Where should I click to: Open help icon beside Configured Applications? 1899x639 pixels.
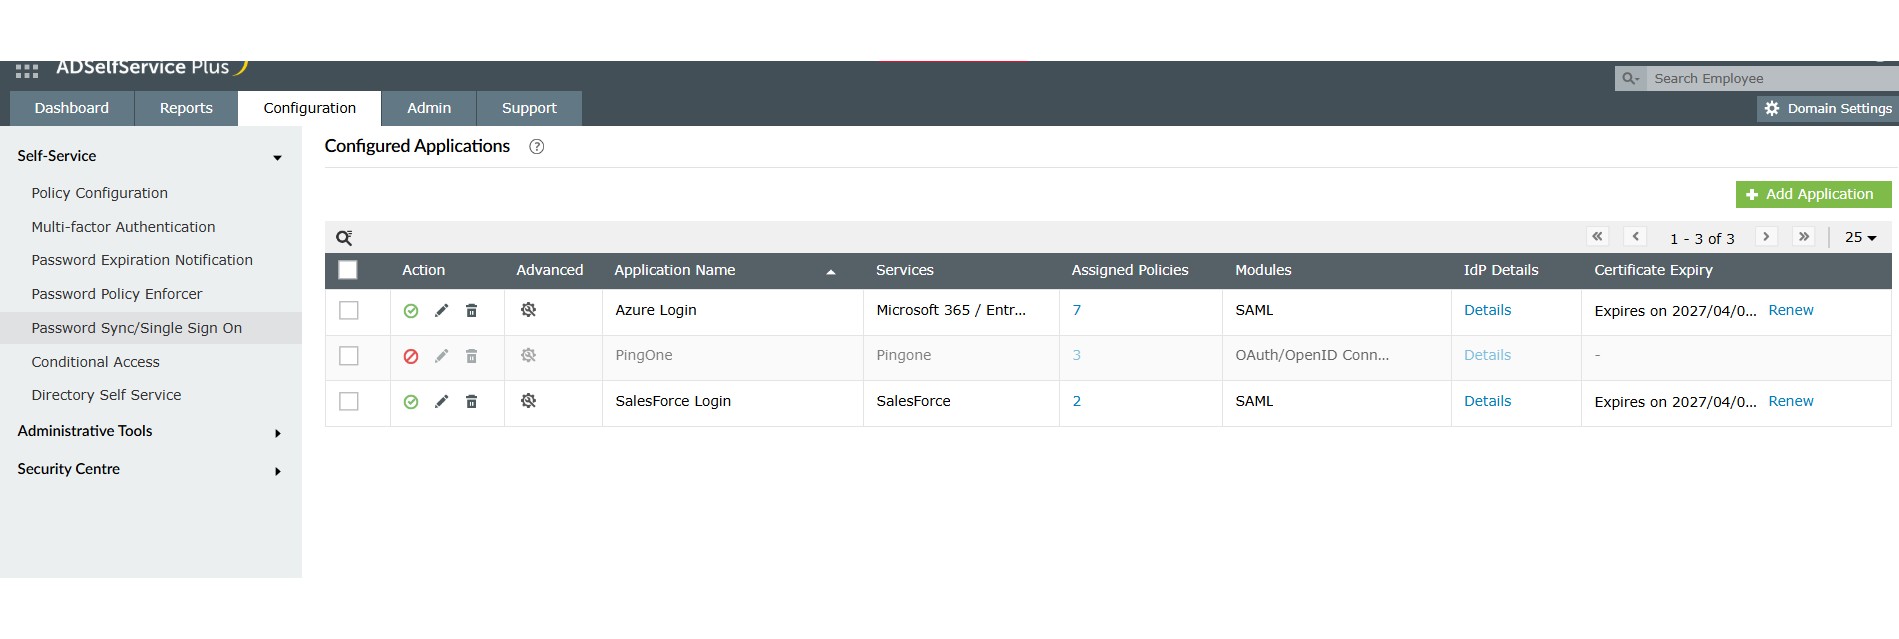pyautogui.click(x=536, y=147)
